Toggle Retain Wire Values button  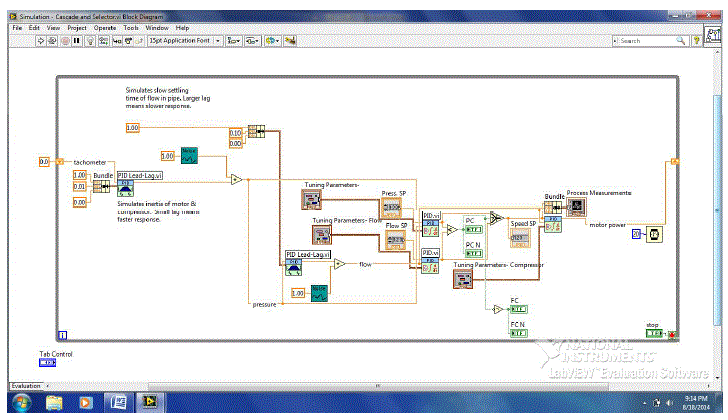tap(101, 40)
